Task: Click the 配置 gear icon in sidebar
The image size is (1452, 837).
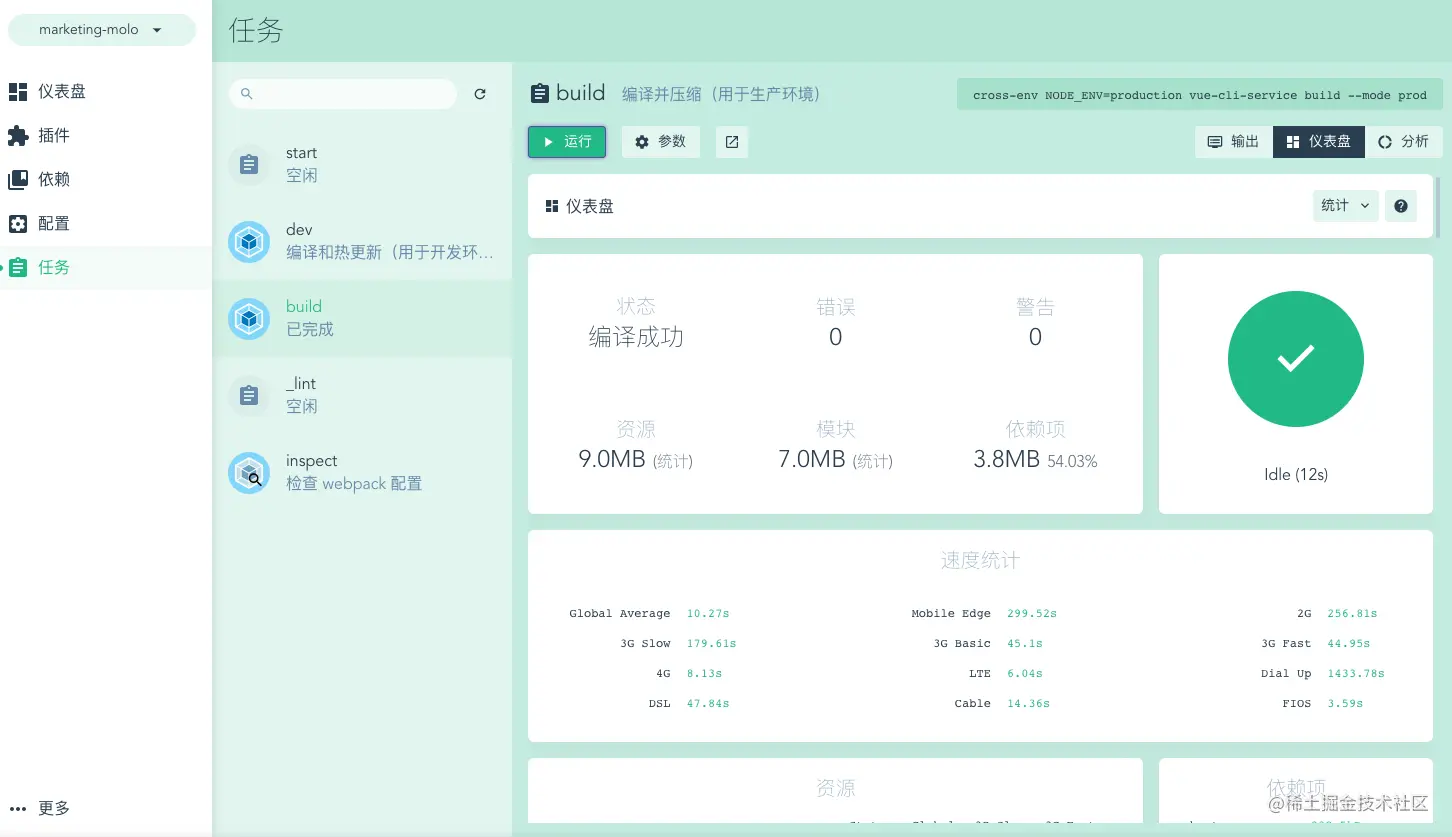Action: tap(18, 224)
